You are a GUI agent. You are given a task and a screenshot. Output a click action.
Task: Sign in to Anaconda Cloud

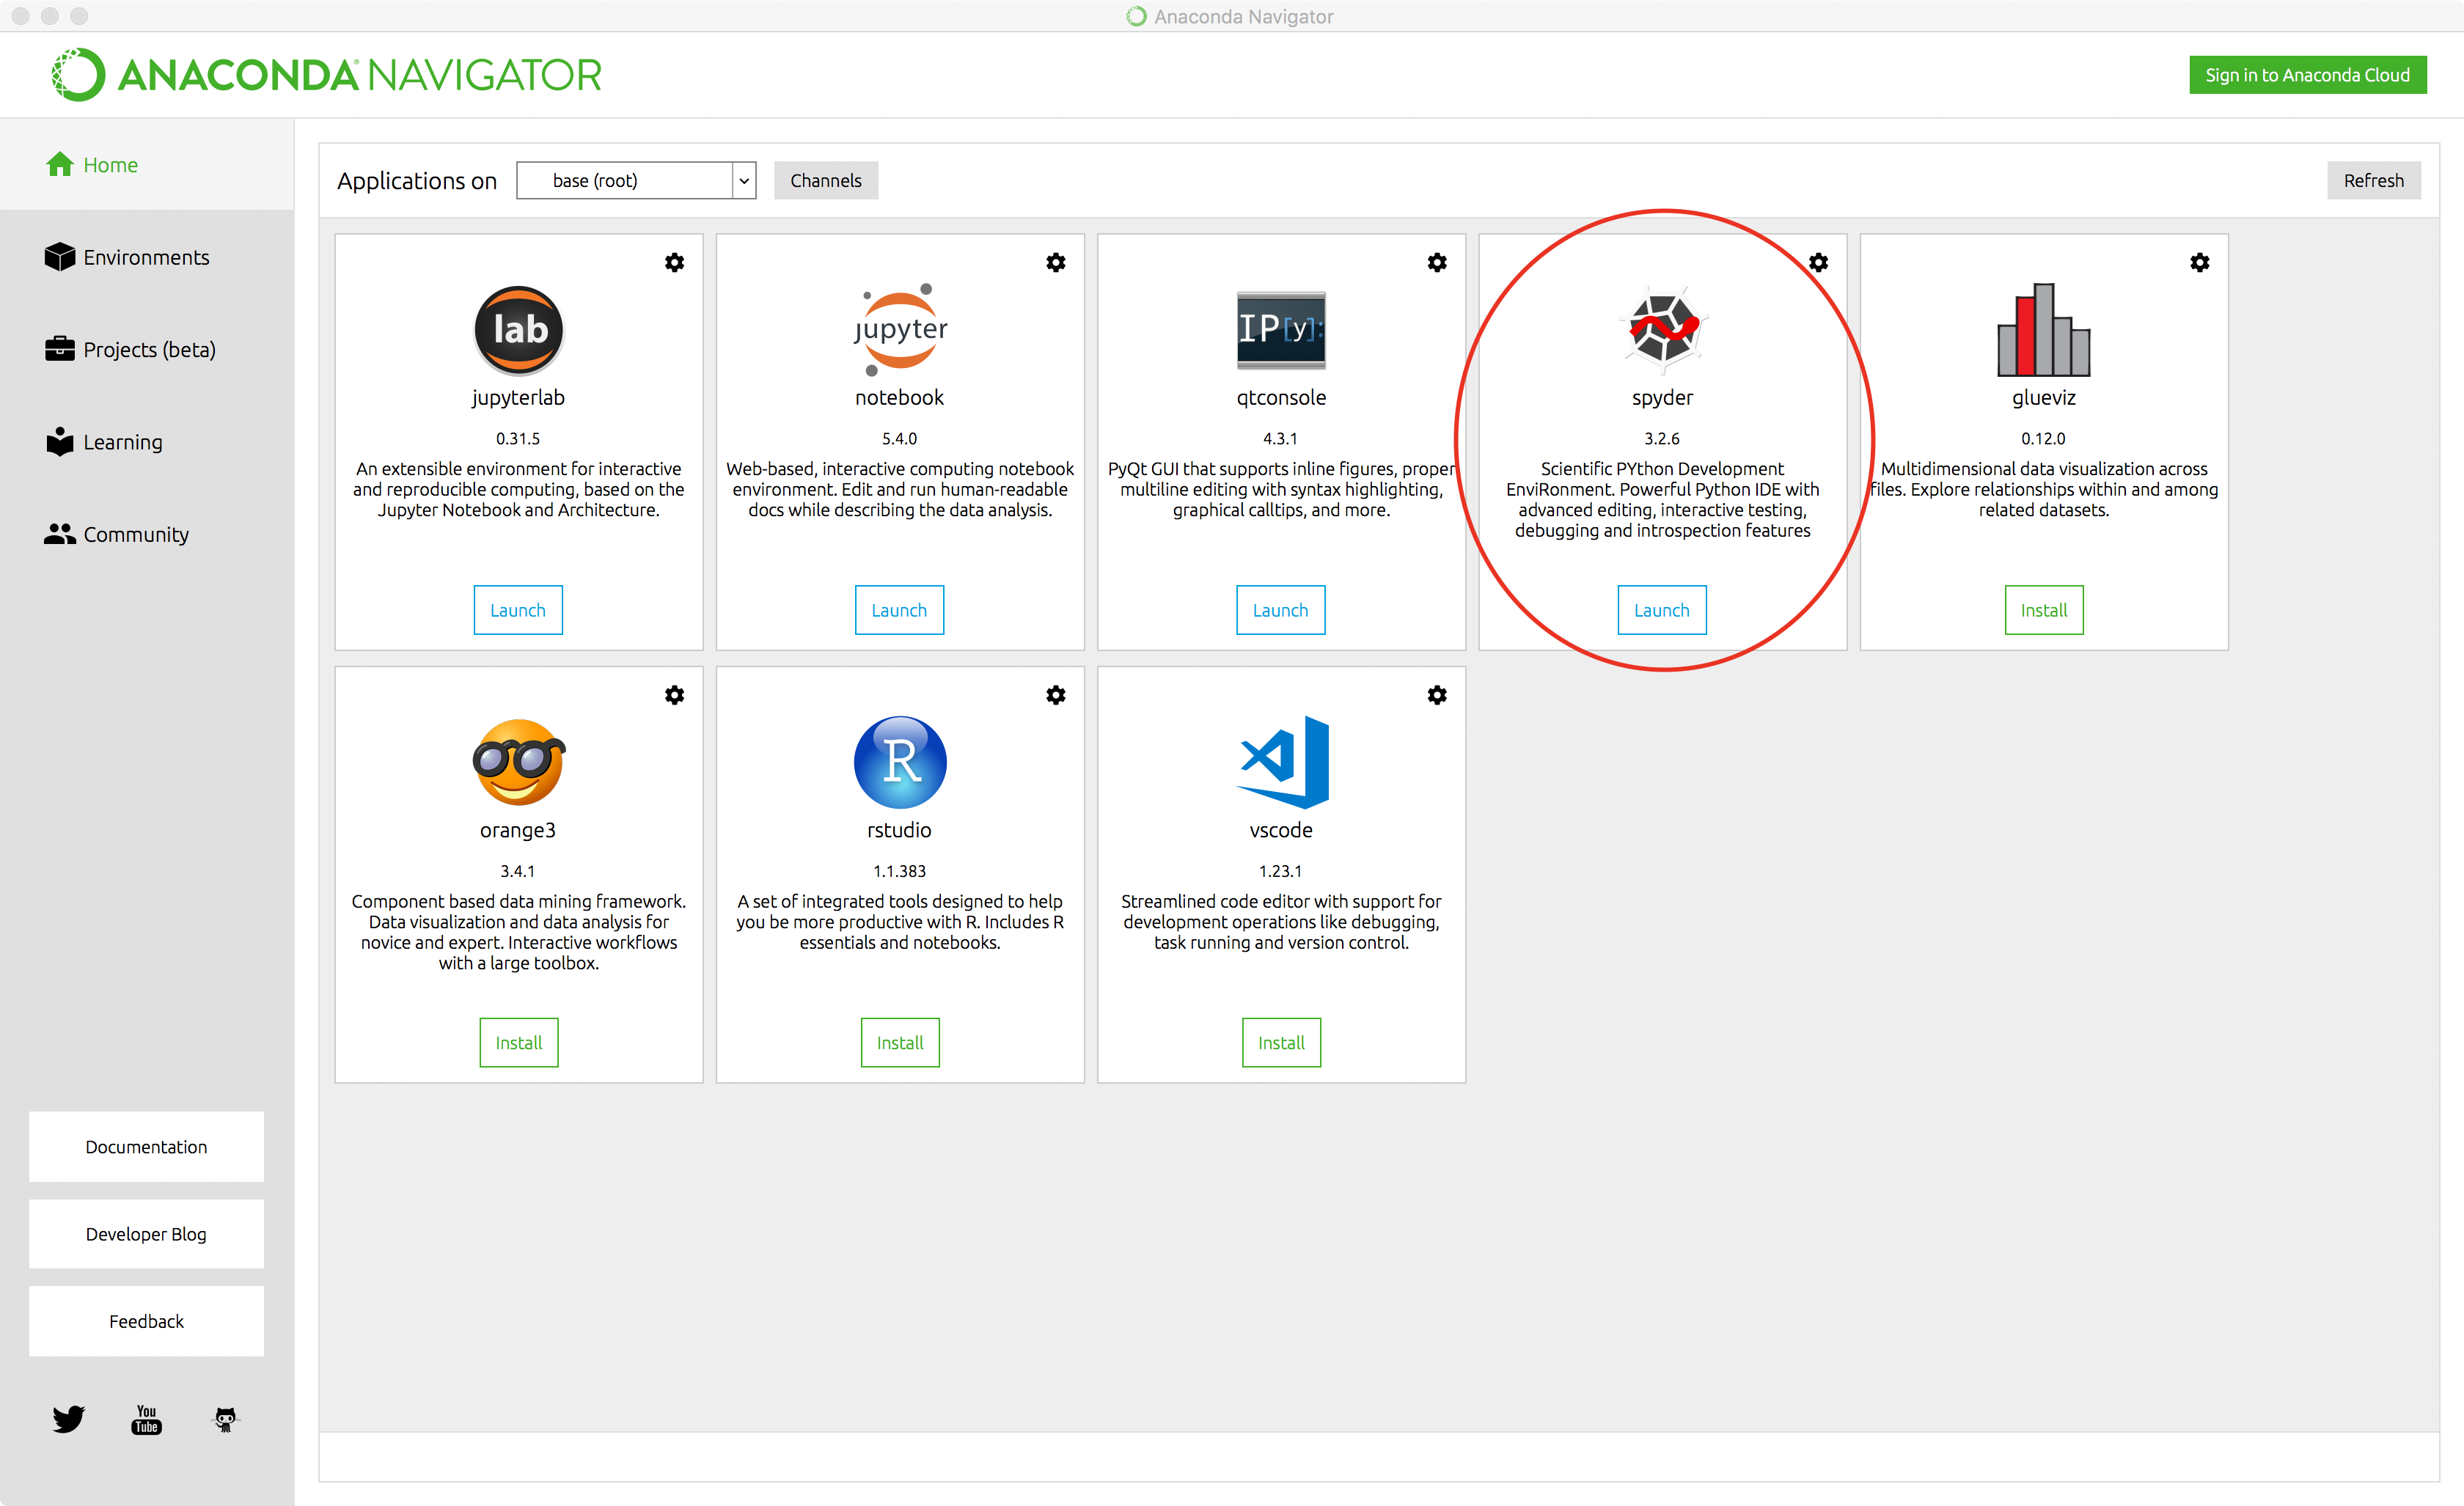coord(2307,75)
